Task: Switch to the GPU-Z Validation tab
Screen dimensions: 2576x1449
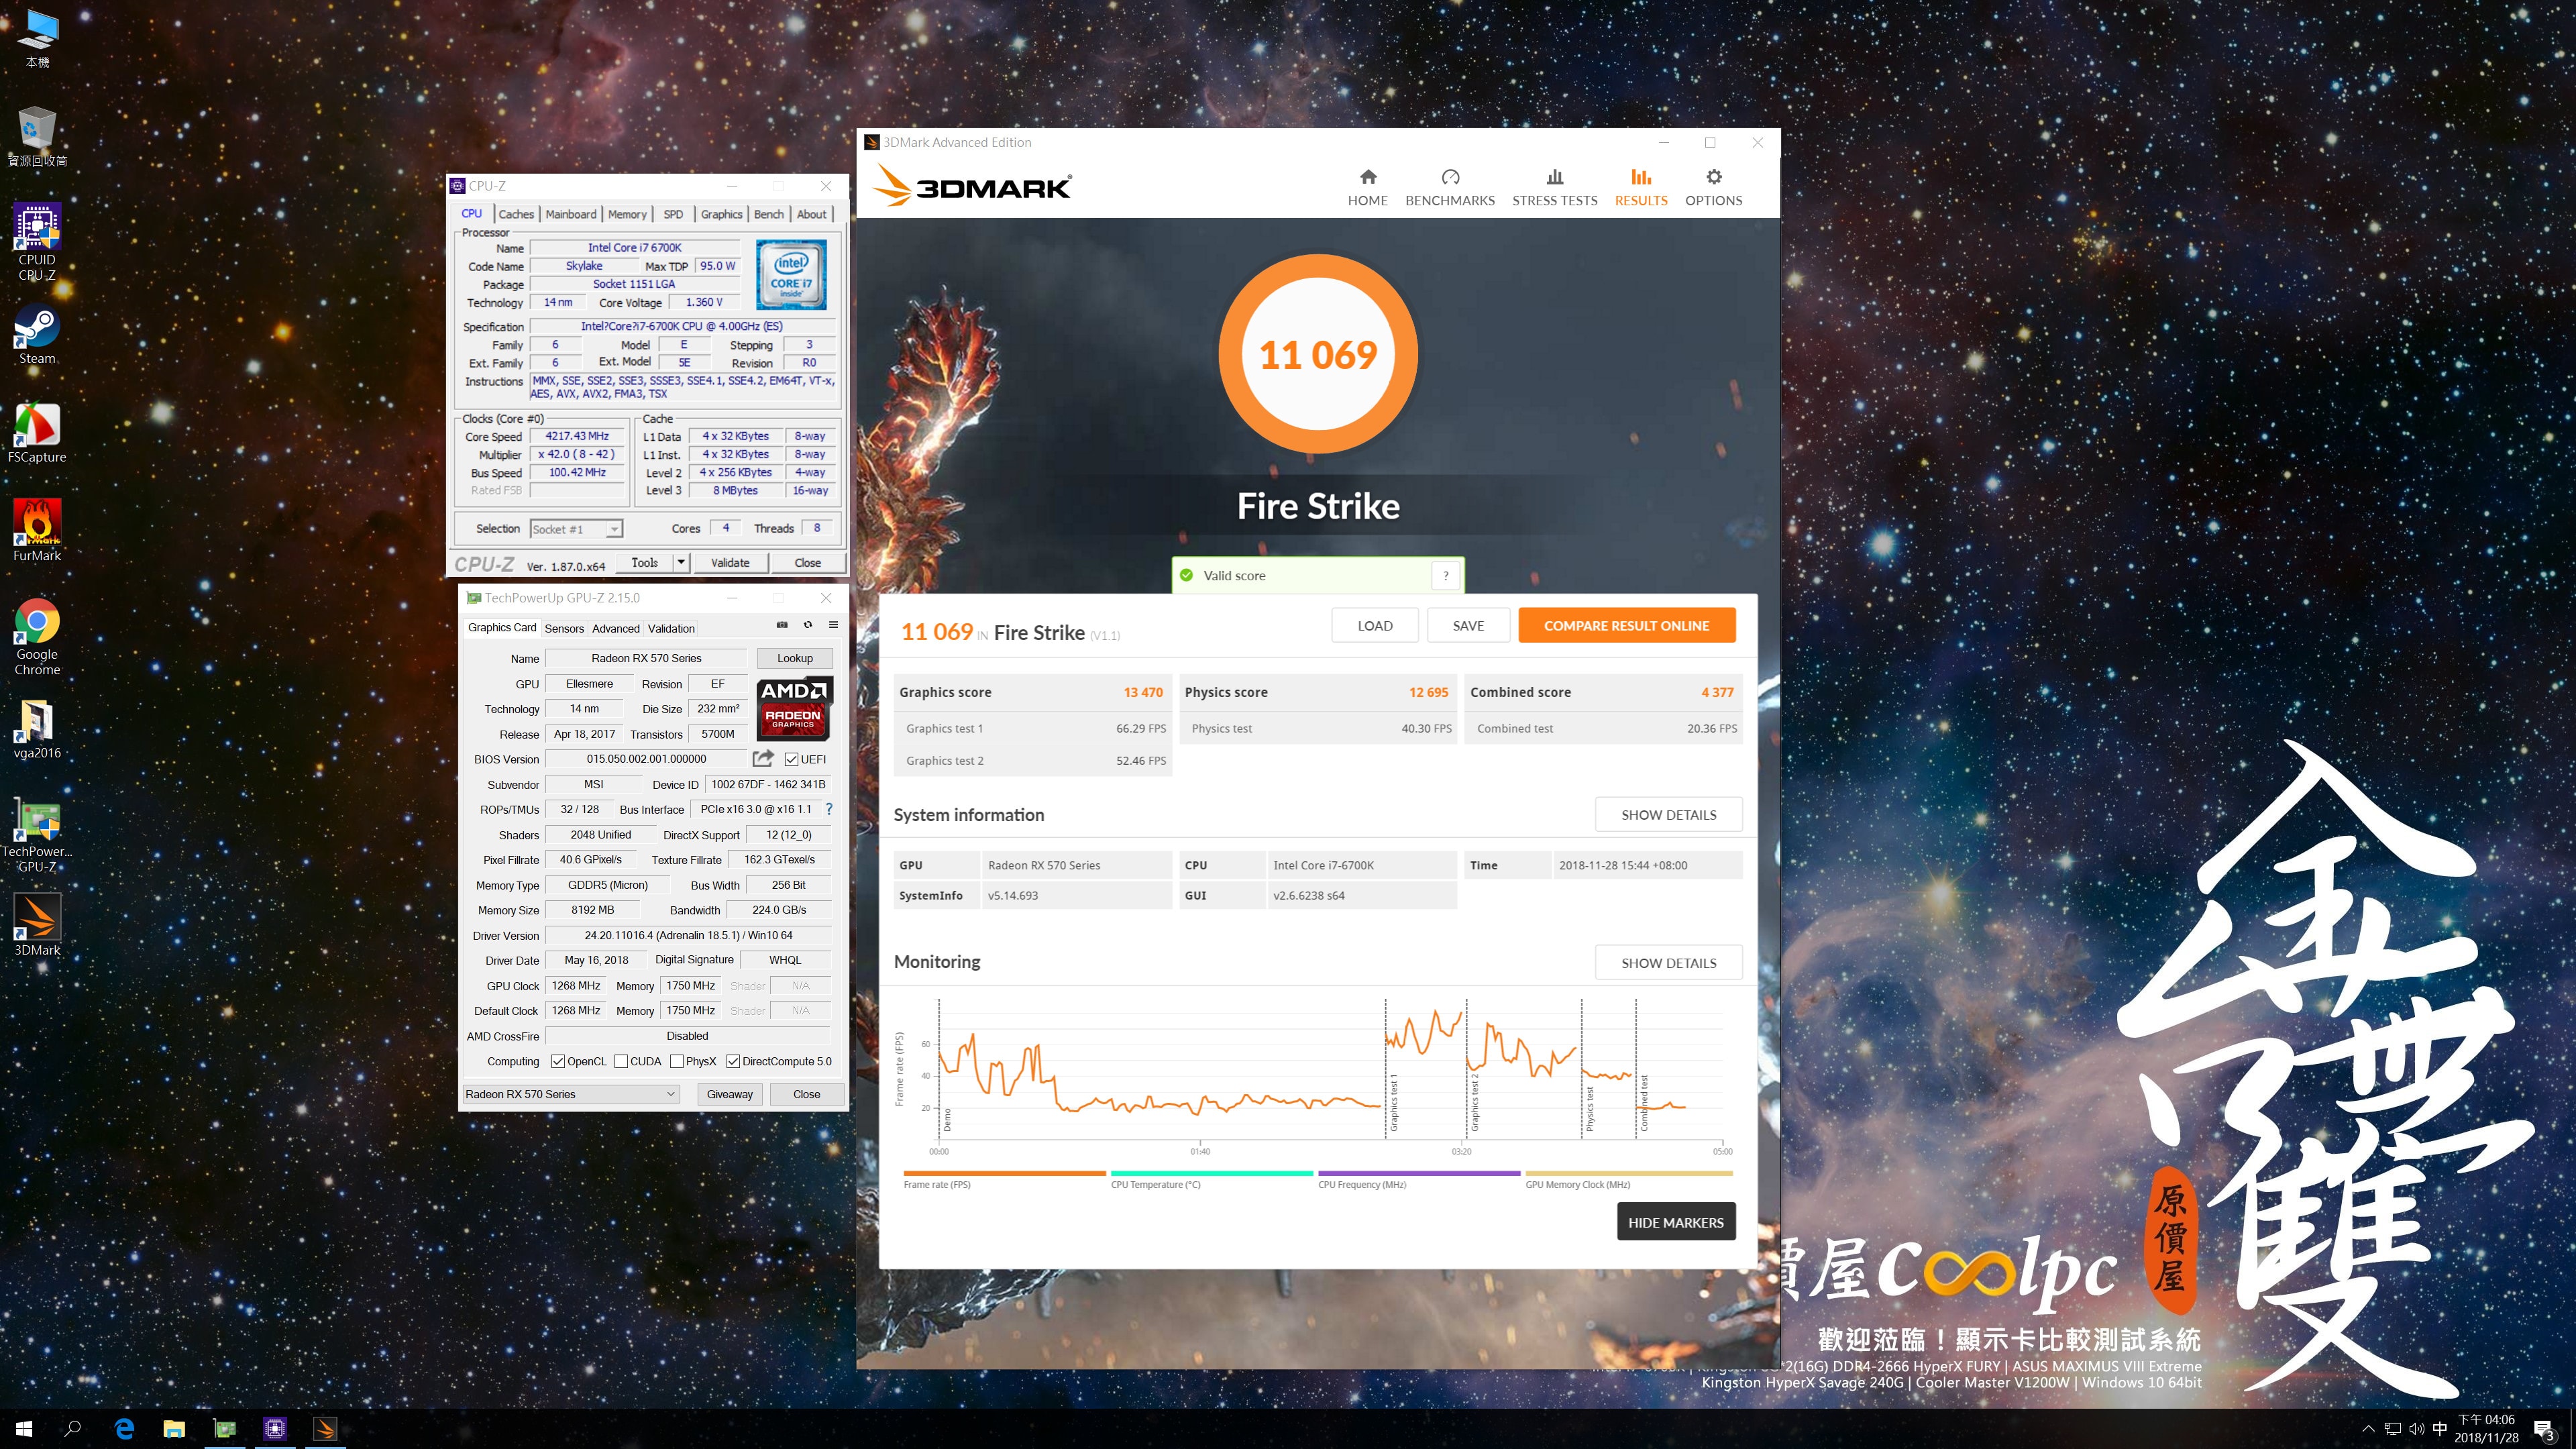Action: [671, 628]
